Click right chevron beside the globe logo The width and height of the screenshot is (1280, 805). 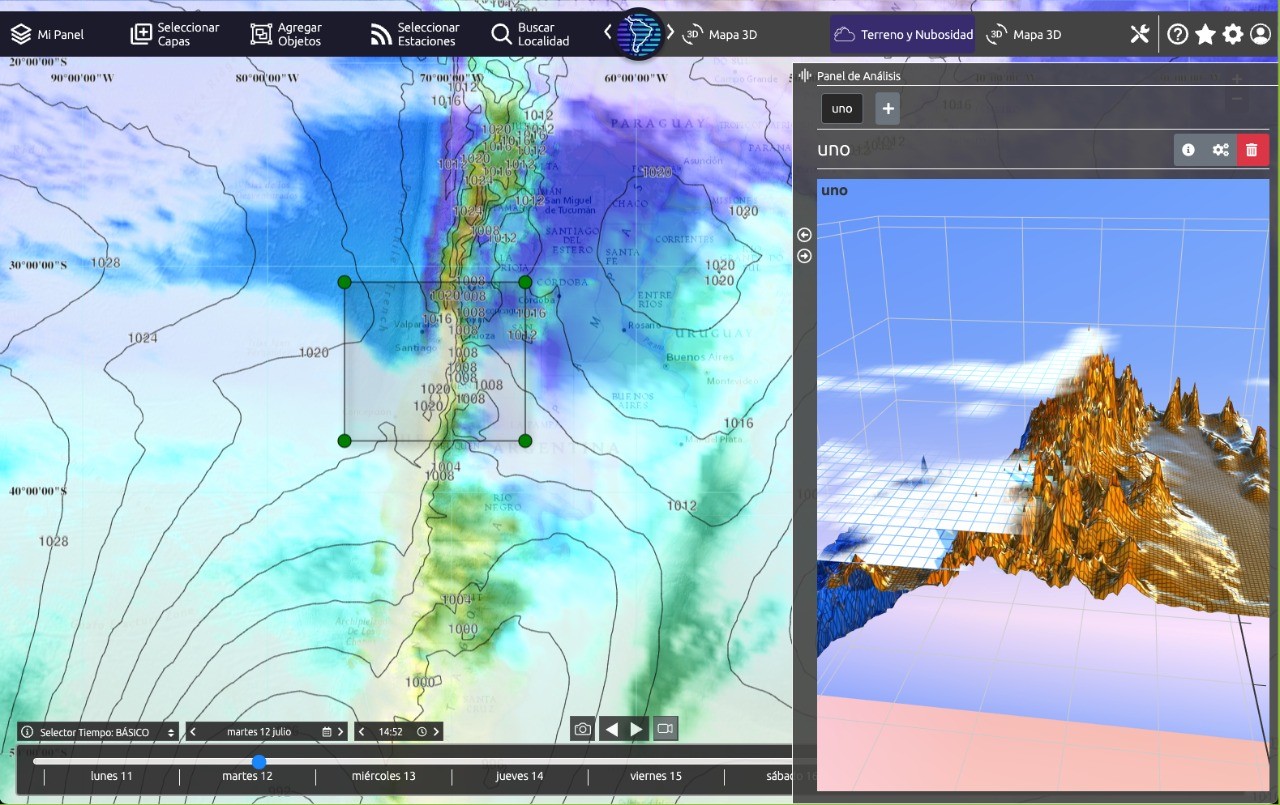click(671, 32)
